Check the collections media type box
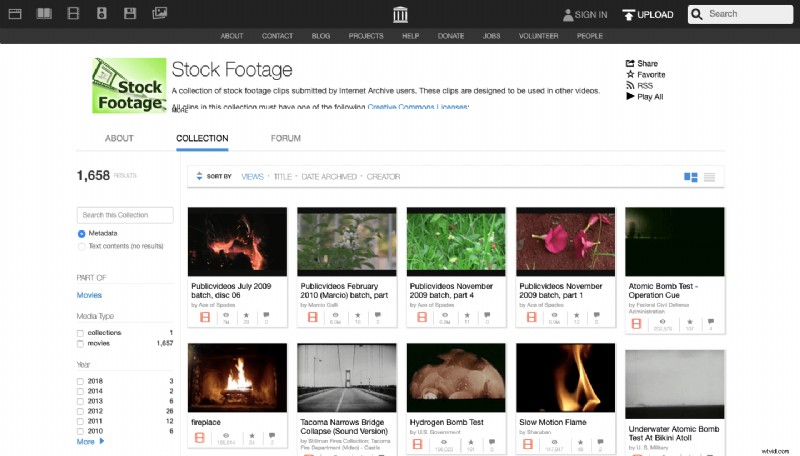Viewport: 800px width, 456px height. click(x=80, y=333)
